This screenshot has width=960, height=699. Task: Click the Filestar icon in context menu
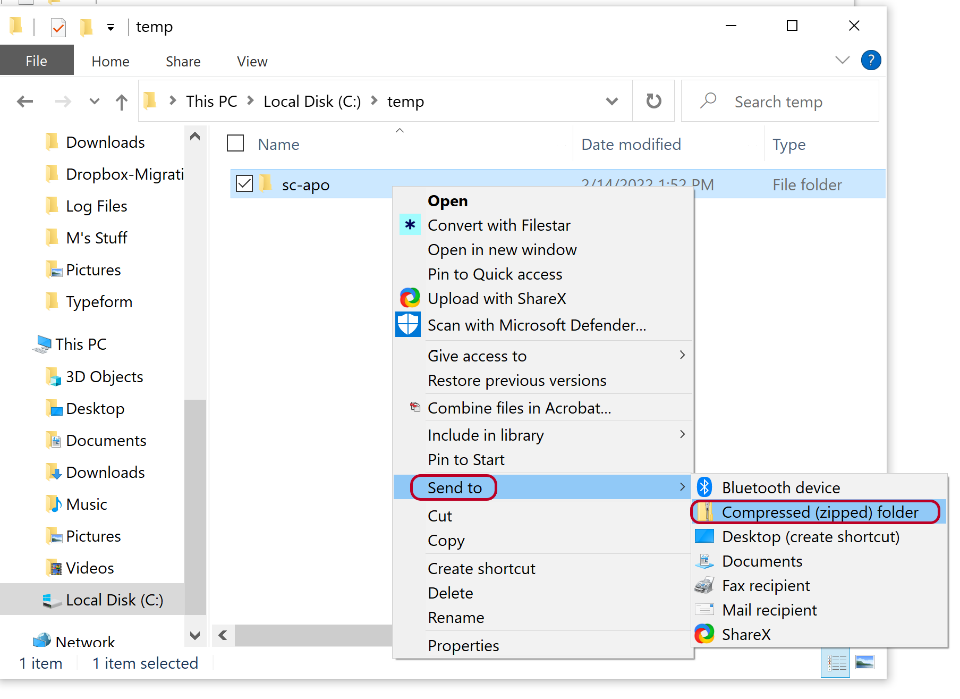(x=410, y=225)
